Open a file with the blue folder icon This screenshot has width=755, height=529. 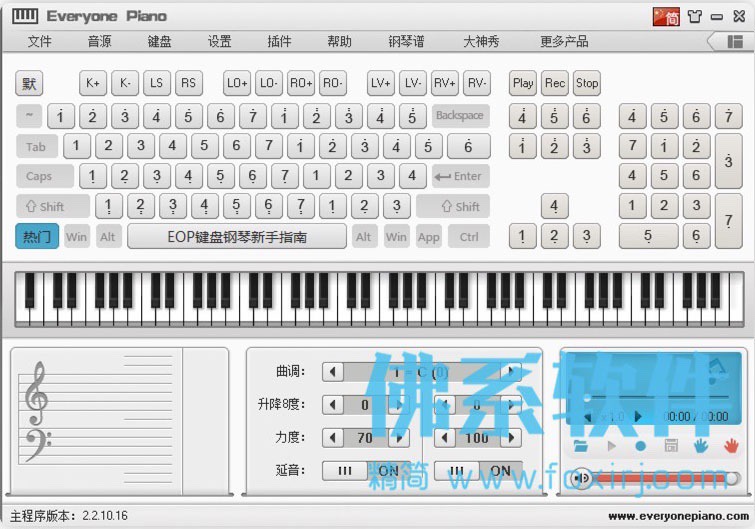(581, 446)
